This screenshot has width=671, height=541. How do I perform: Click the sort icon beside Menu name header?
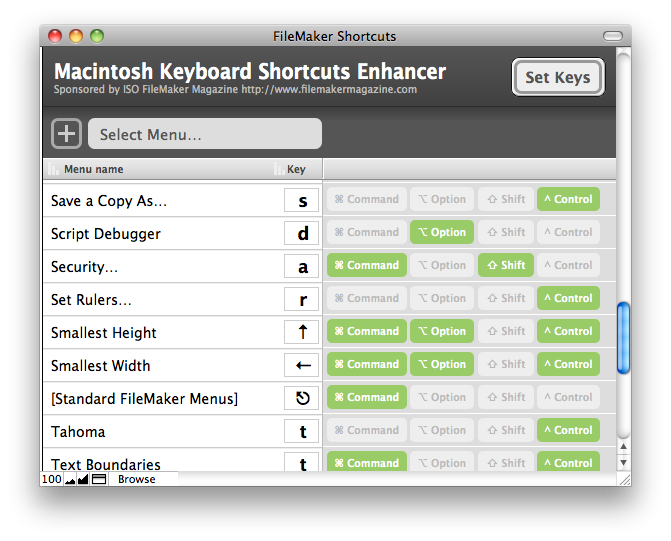(x=55, y=170)
